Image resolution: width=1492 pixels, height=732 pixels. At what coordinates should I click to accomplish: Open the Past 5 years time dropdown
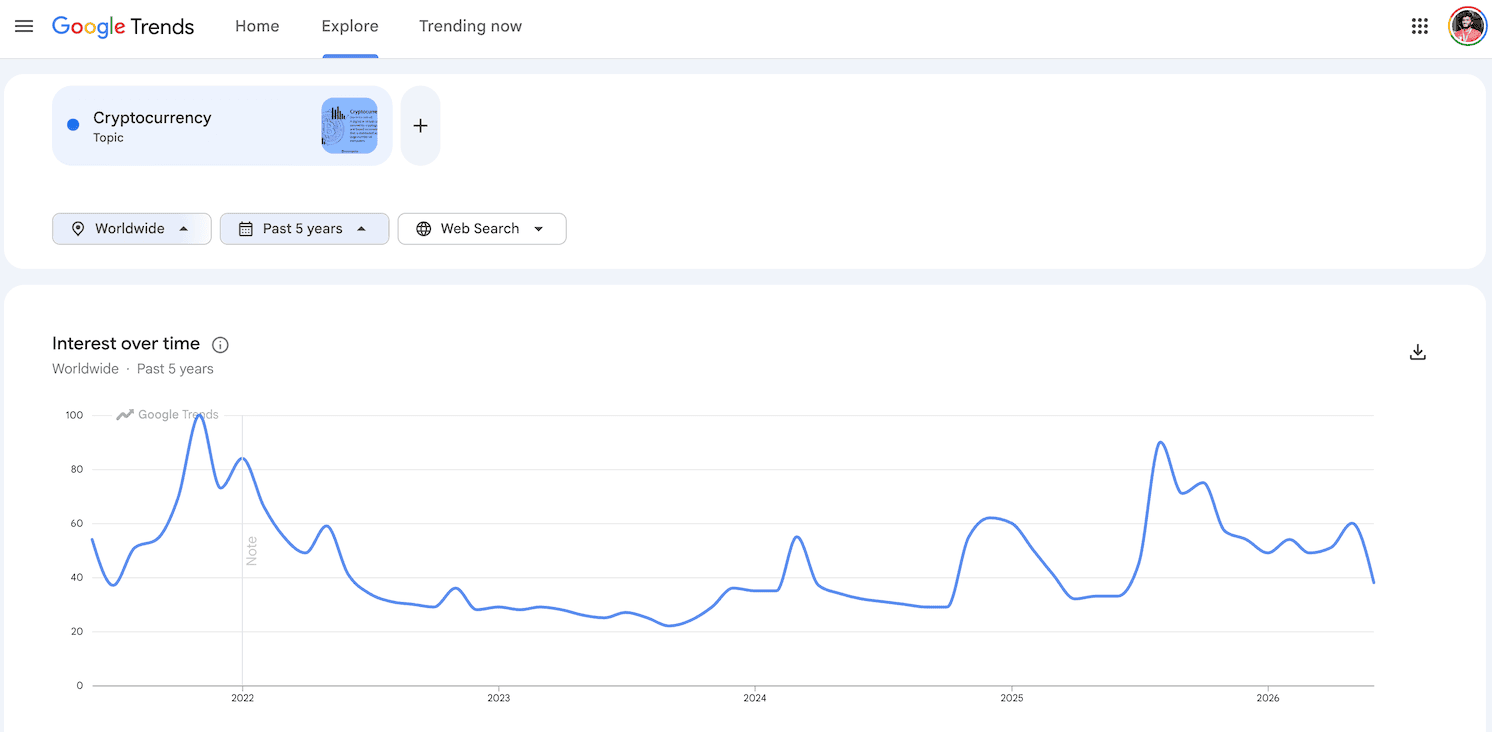point(304,229)
